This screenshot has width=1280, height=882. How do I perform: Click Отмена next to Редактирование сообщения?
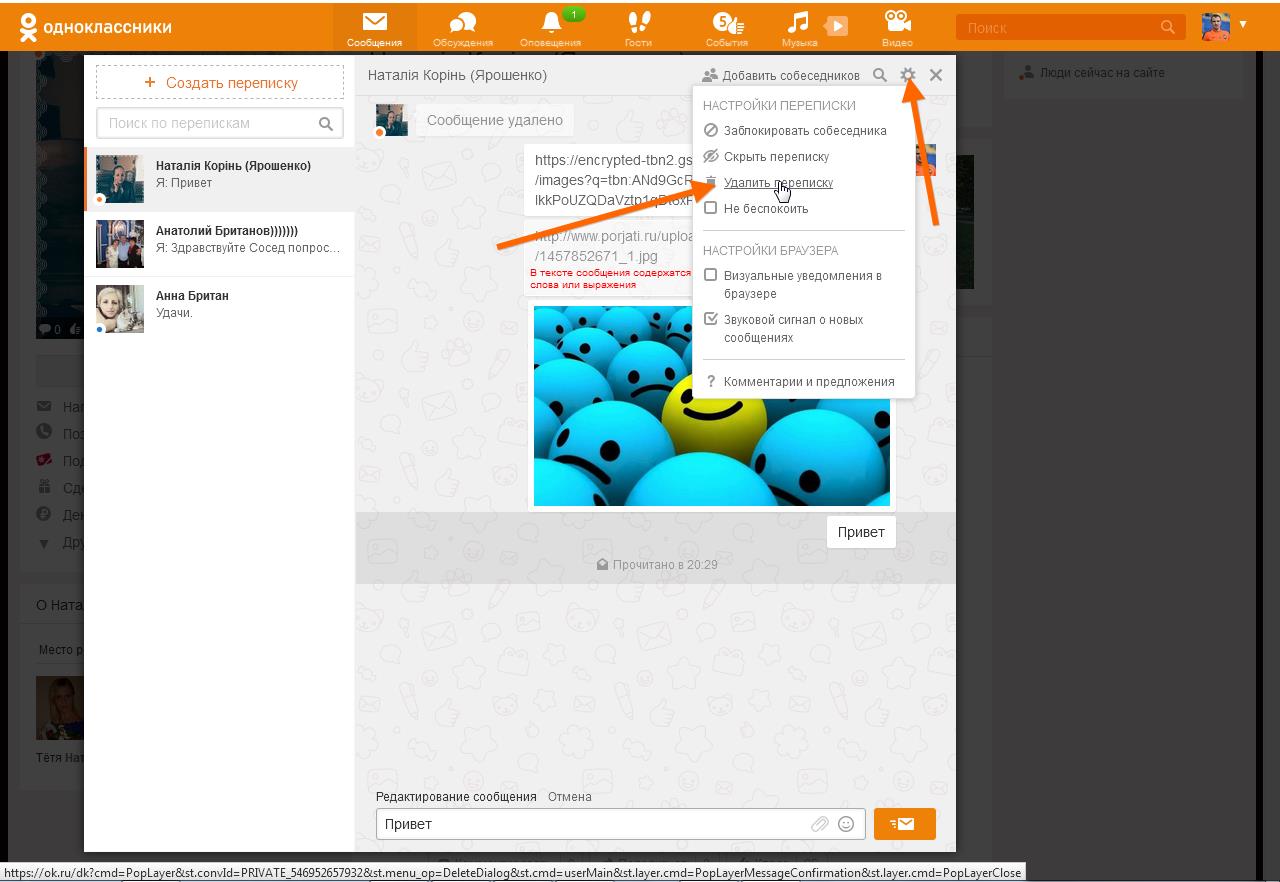(570, 797)
